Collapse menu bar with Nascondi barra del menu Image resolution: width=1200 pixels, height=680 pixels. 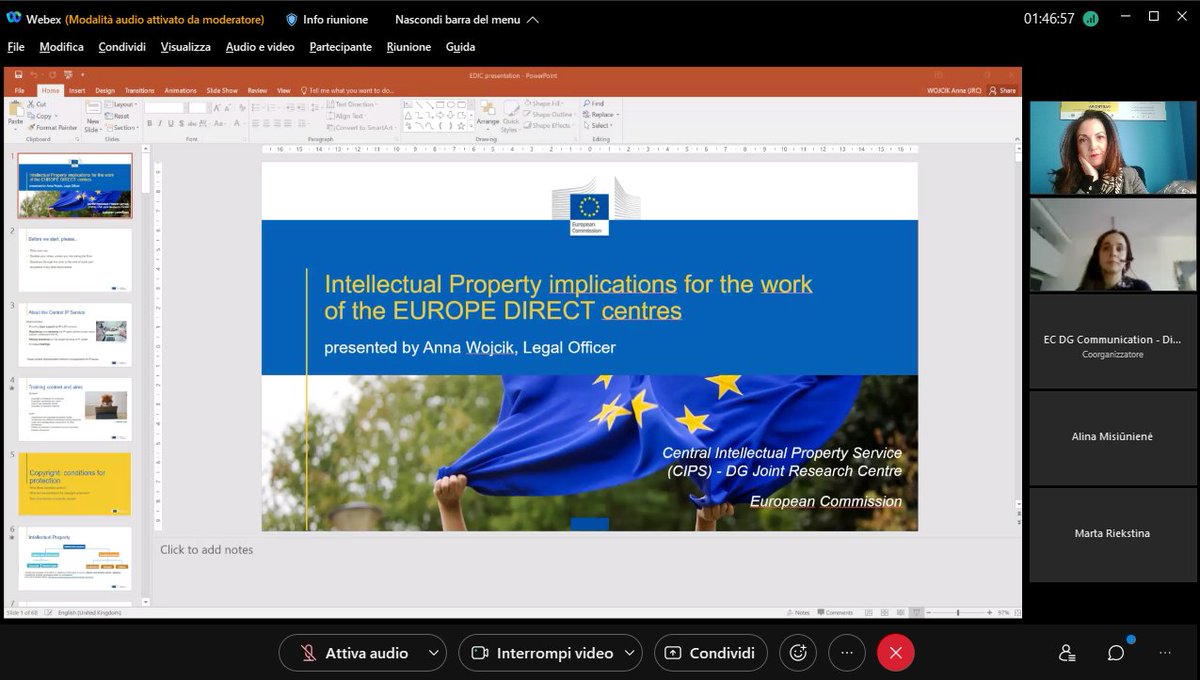(x=466, y=19)
